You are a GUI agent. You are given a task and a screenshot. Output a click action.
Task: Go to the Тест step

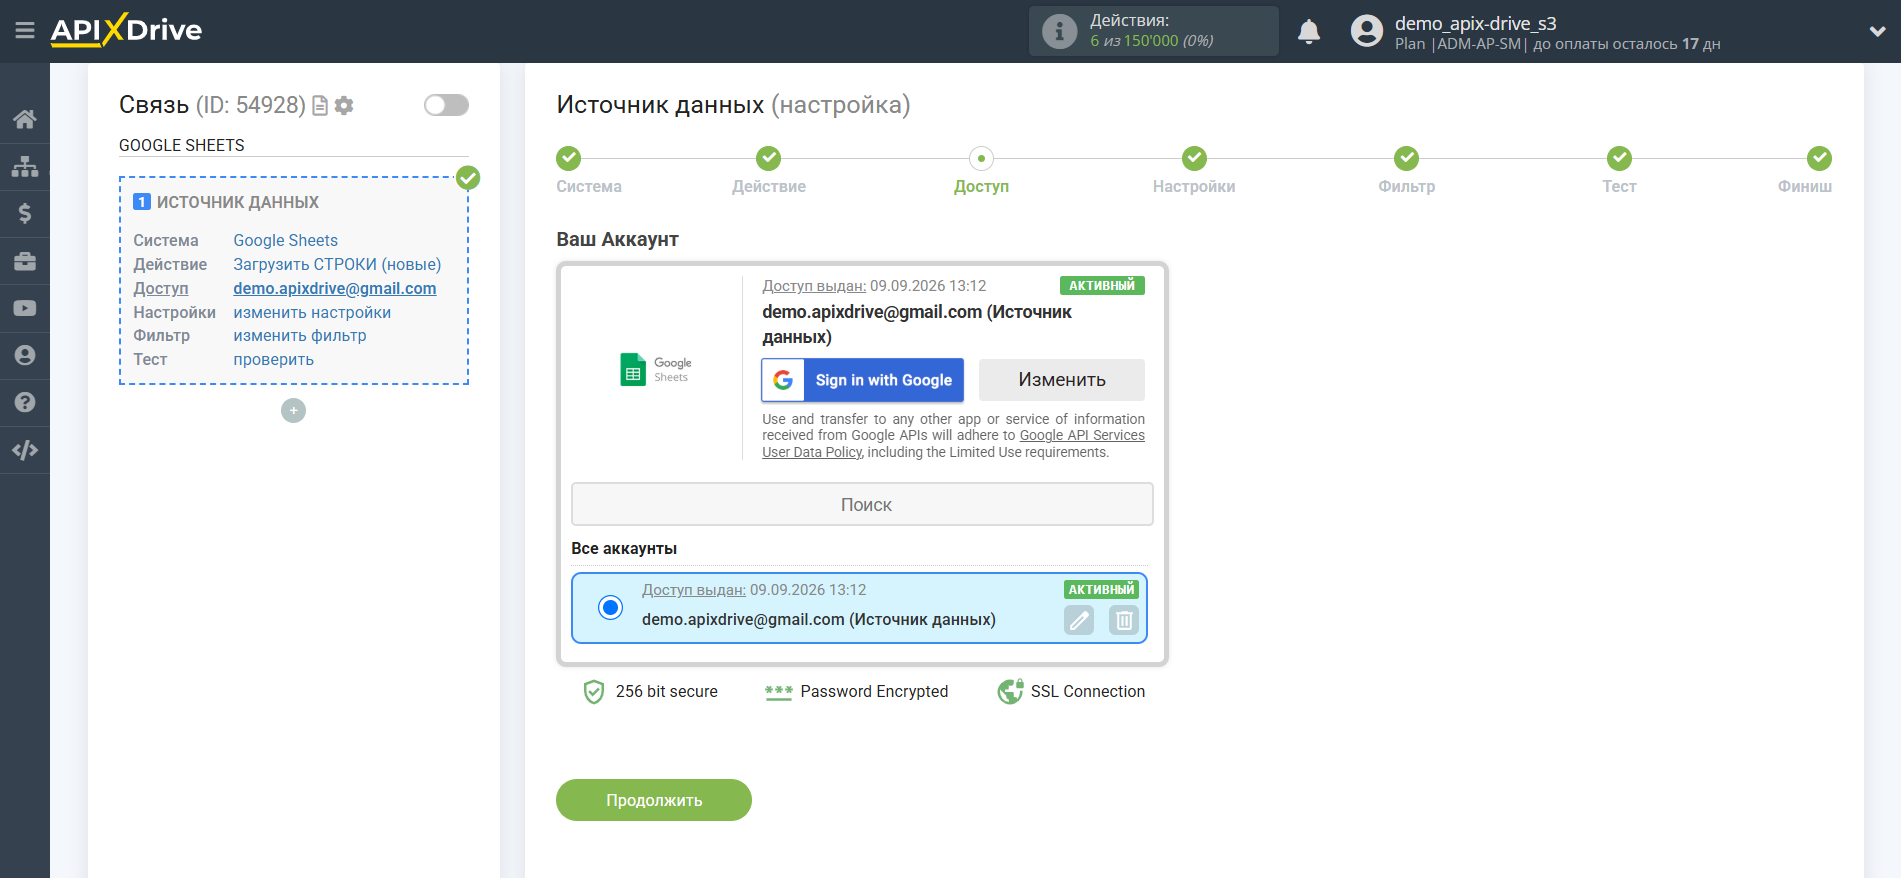pos(1619,171)
